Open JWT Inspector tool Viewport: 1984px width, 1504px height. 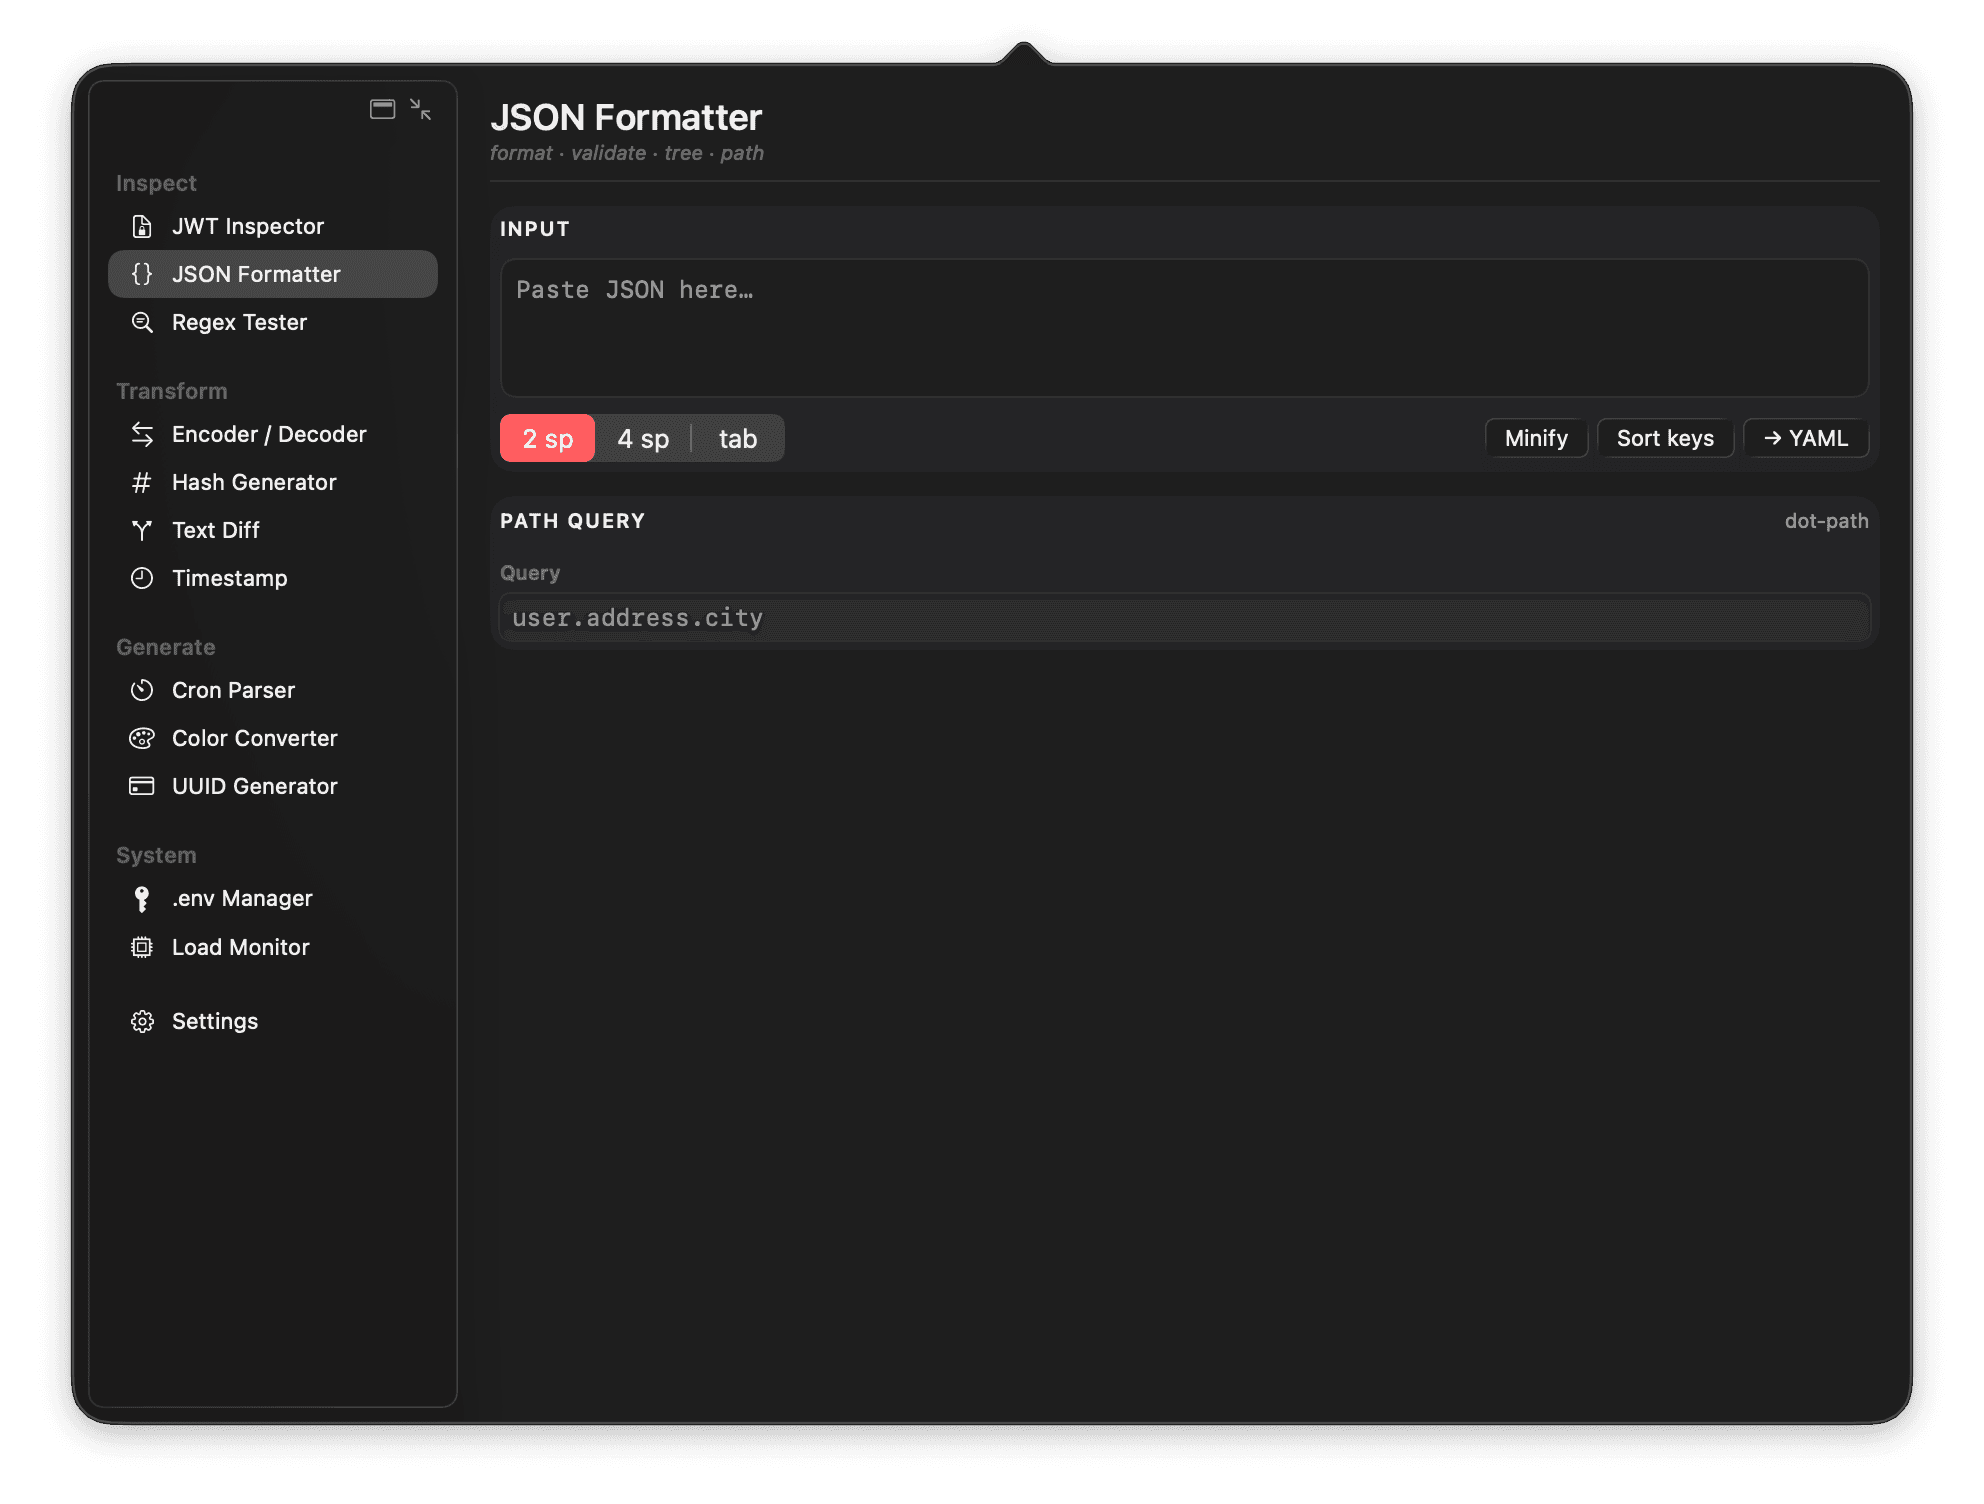273,226
